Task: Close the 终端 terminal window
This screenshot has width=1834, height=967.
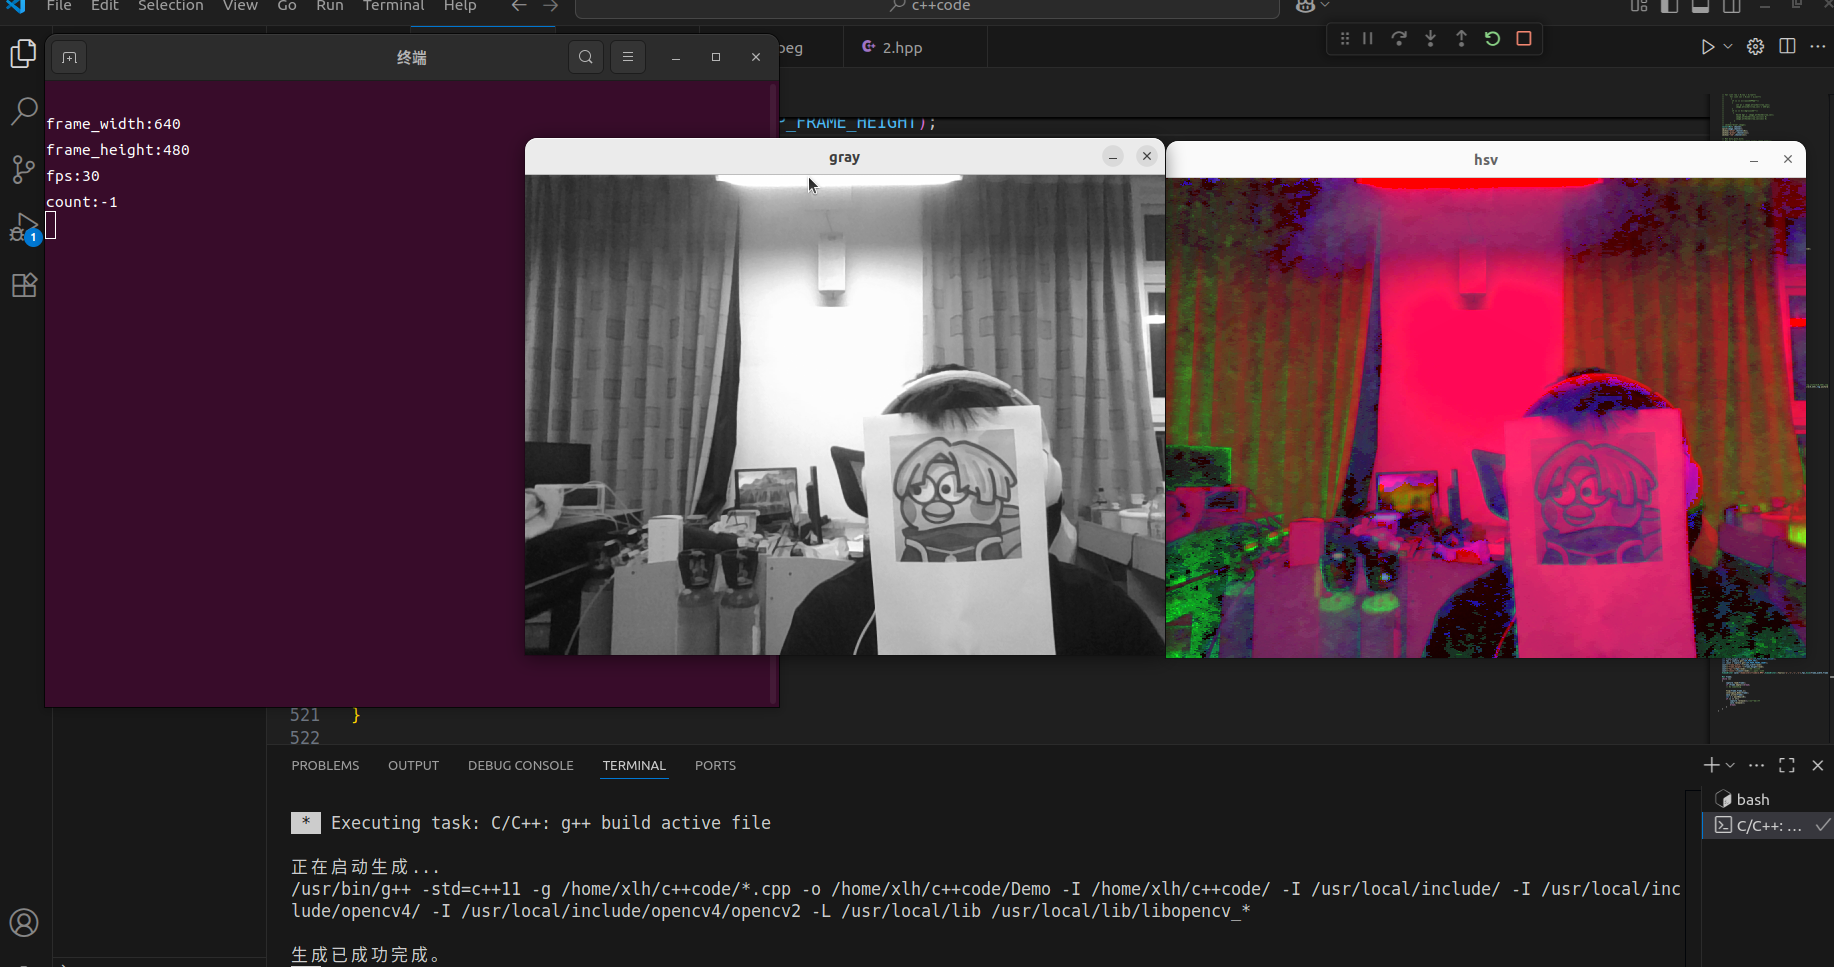Action: 756,57
